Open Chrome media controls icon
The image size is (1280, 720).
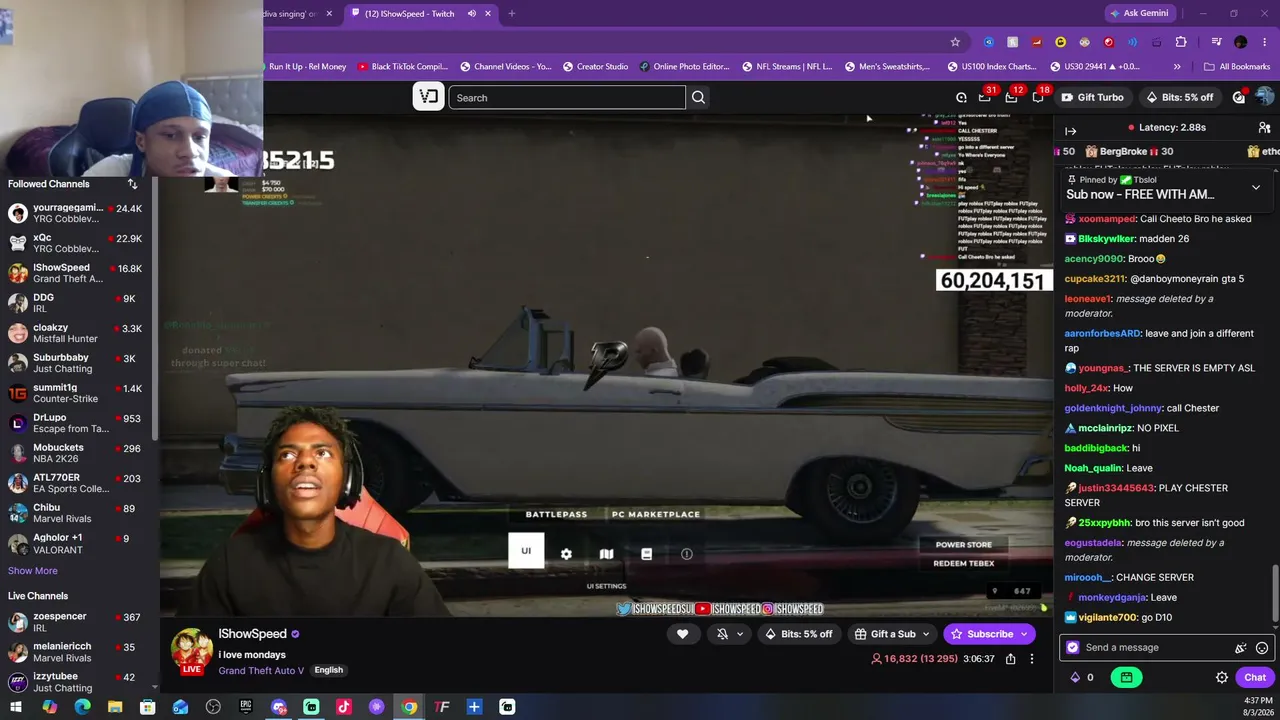pyautogui.click(x=1216, y=42)
